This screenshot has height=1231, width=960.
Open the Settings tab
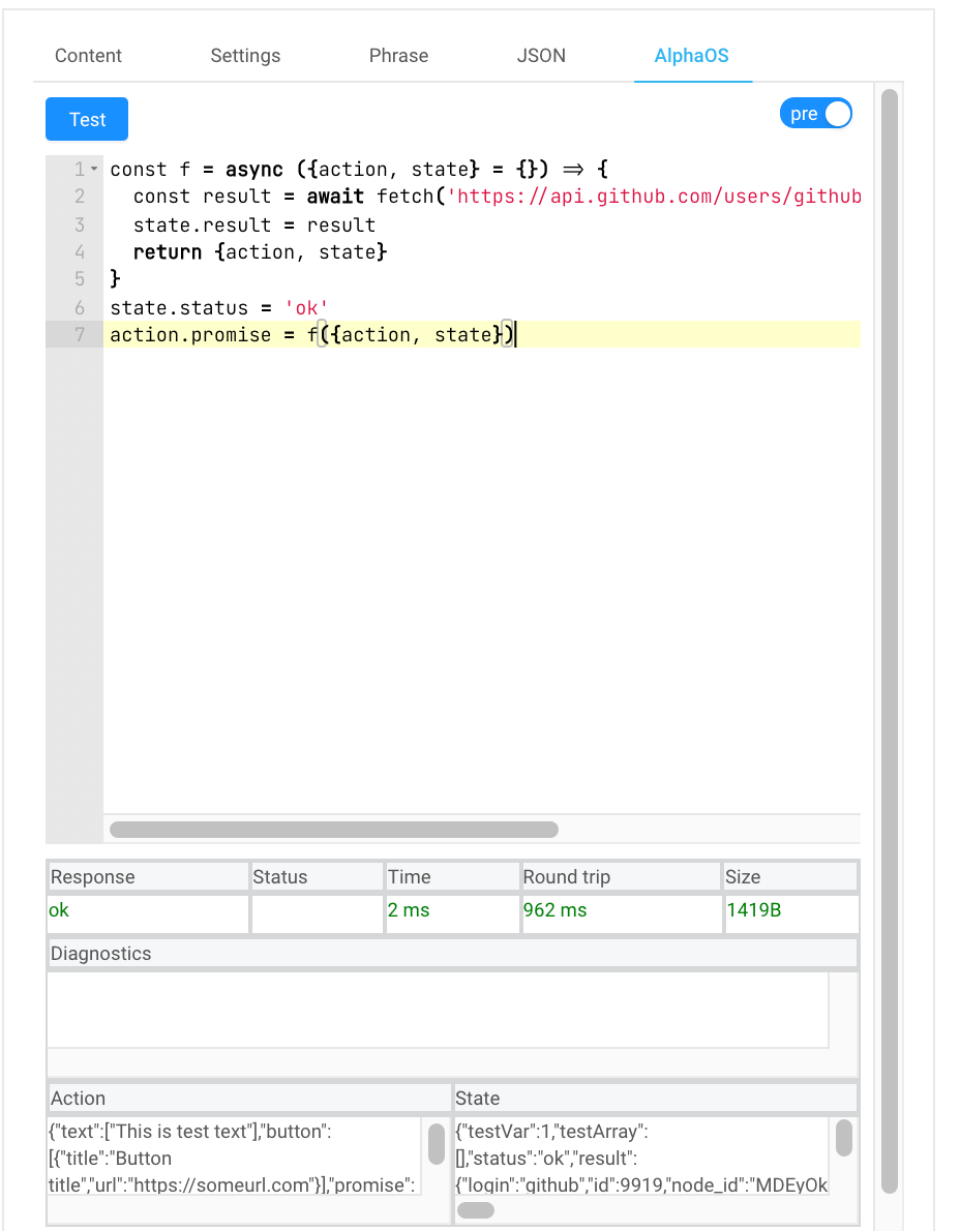(x=246, y=56)
